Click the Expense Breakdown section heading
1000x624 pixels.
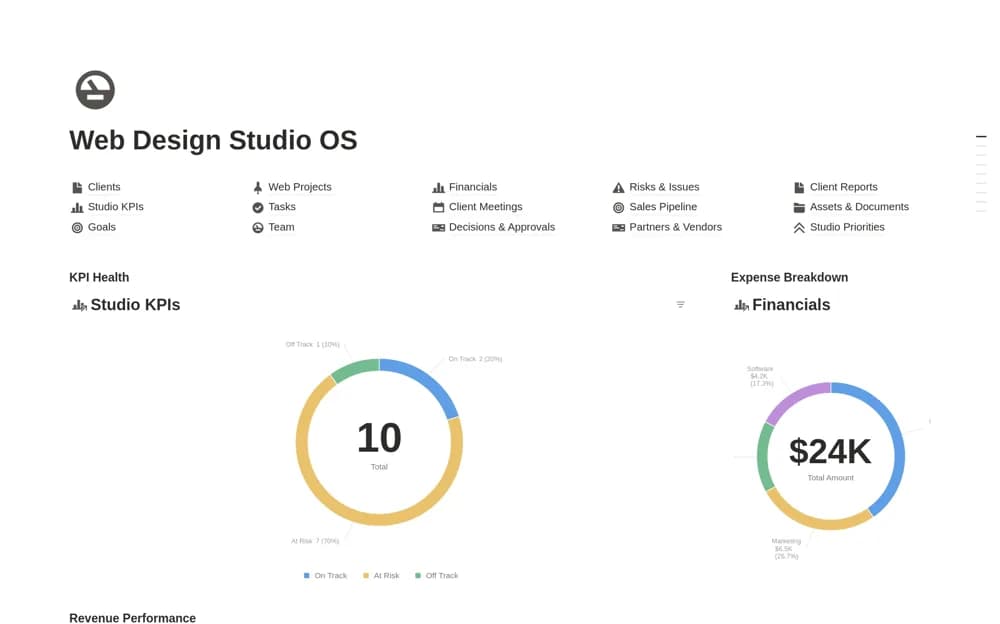click(790, 278)
